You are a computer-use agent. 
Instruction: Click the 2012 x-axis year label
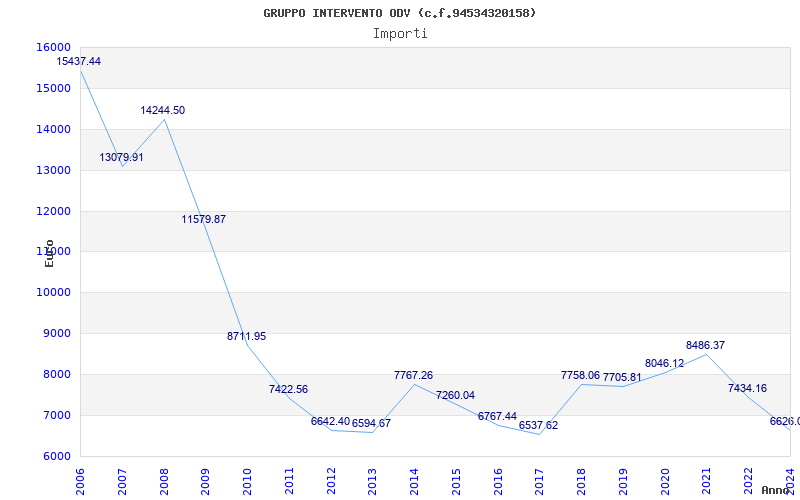click(x=331, y=481)
